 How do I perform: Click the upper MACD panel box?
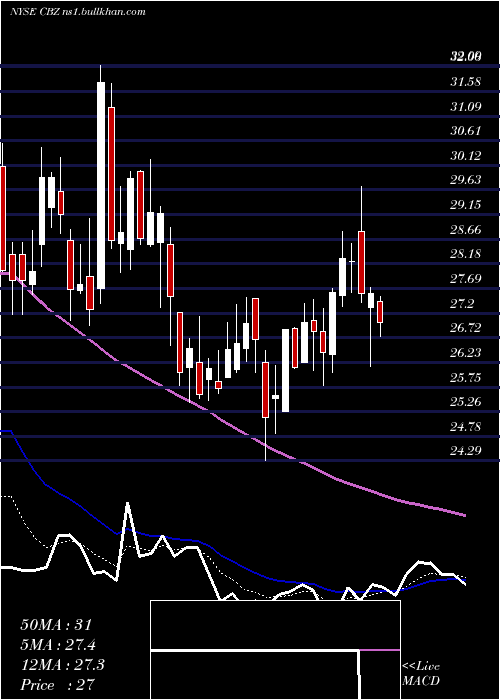point(275,625)
